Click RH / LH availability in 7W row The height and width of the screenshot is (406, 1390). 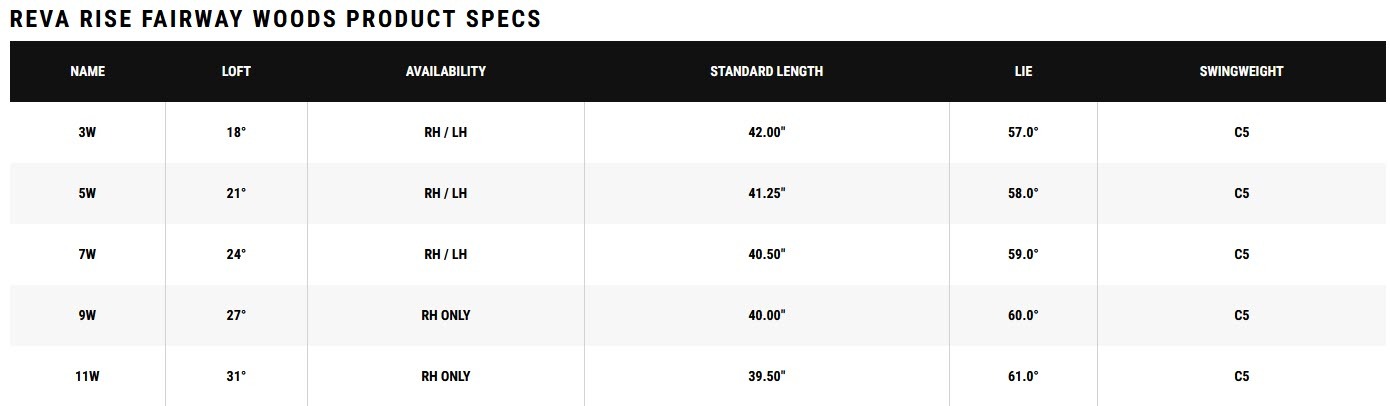pos(445,255)
